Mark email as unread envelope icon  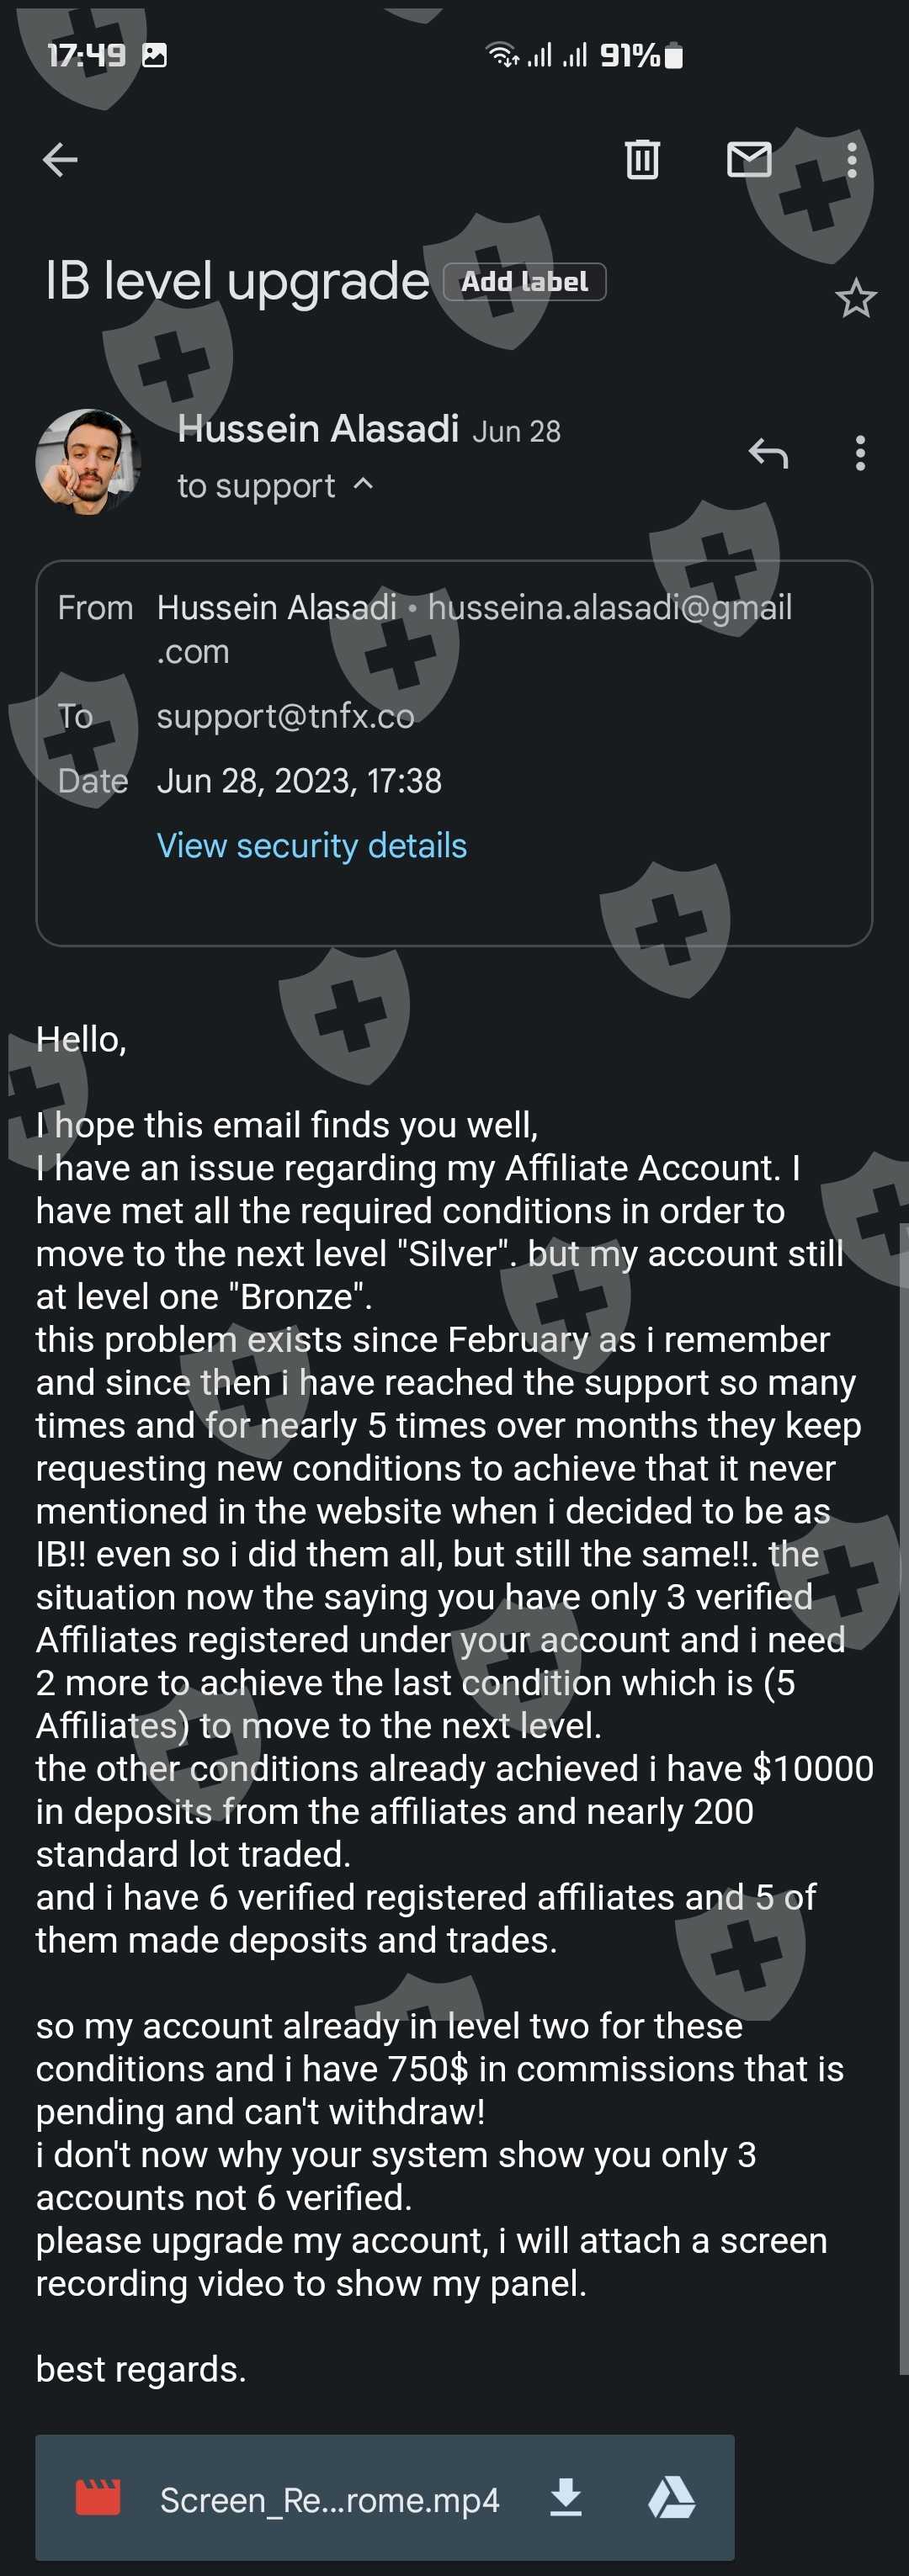click(x=748, y=159)
